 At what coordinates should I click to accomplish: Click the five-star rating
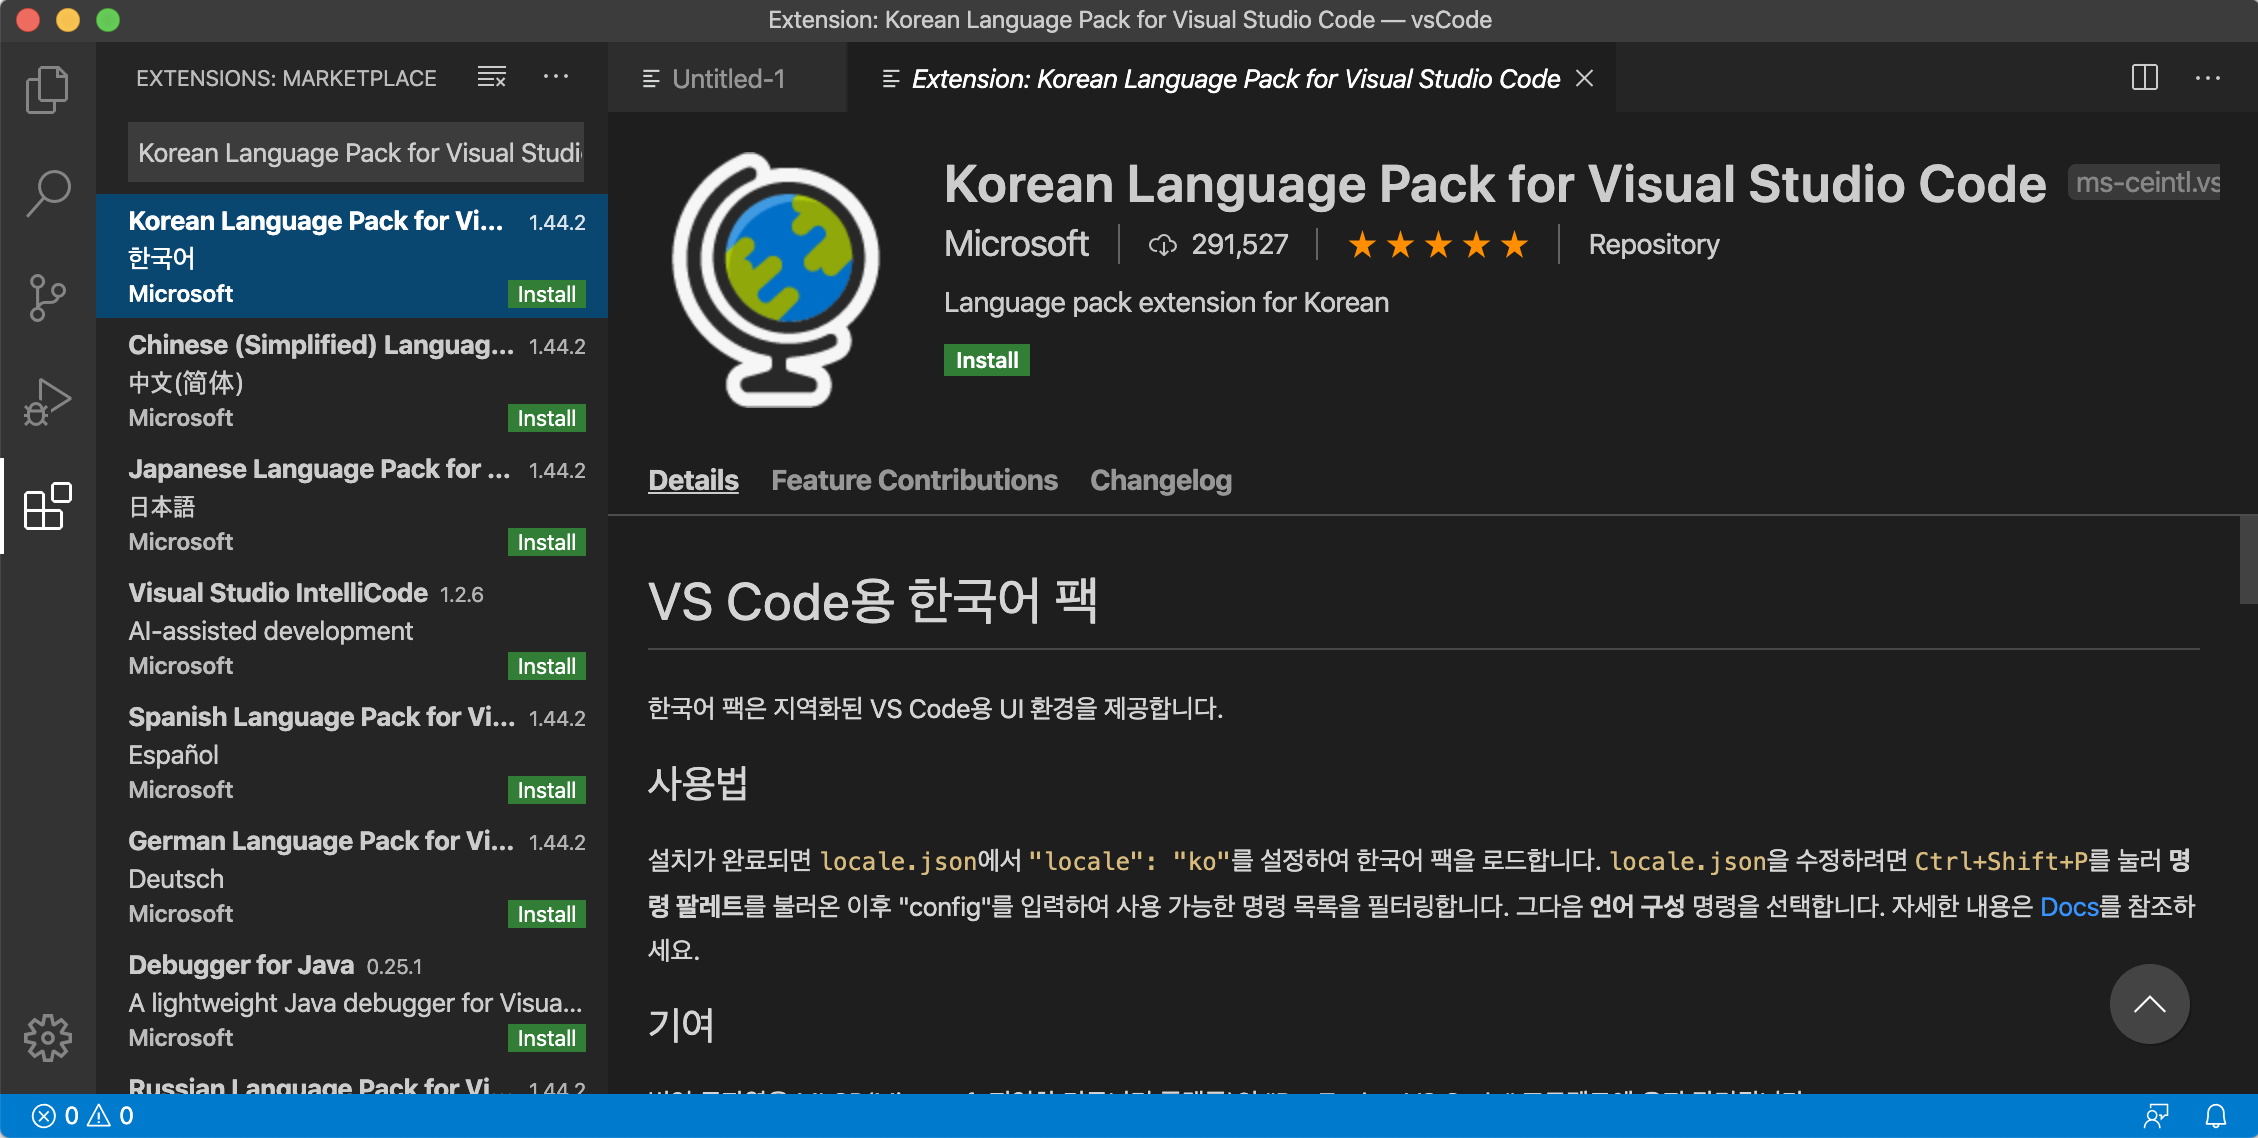tap(1438, 244)
